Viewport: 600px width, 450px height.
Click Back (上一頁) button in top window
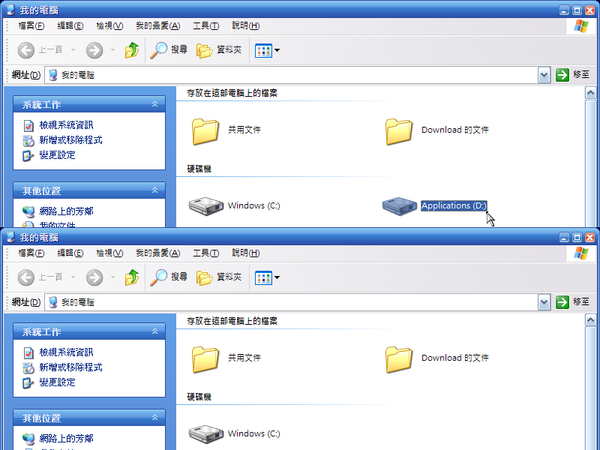(x=40, y=50)
